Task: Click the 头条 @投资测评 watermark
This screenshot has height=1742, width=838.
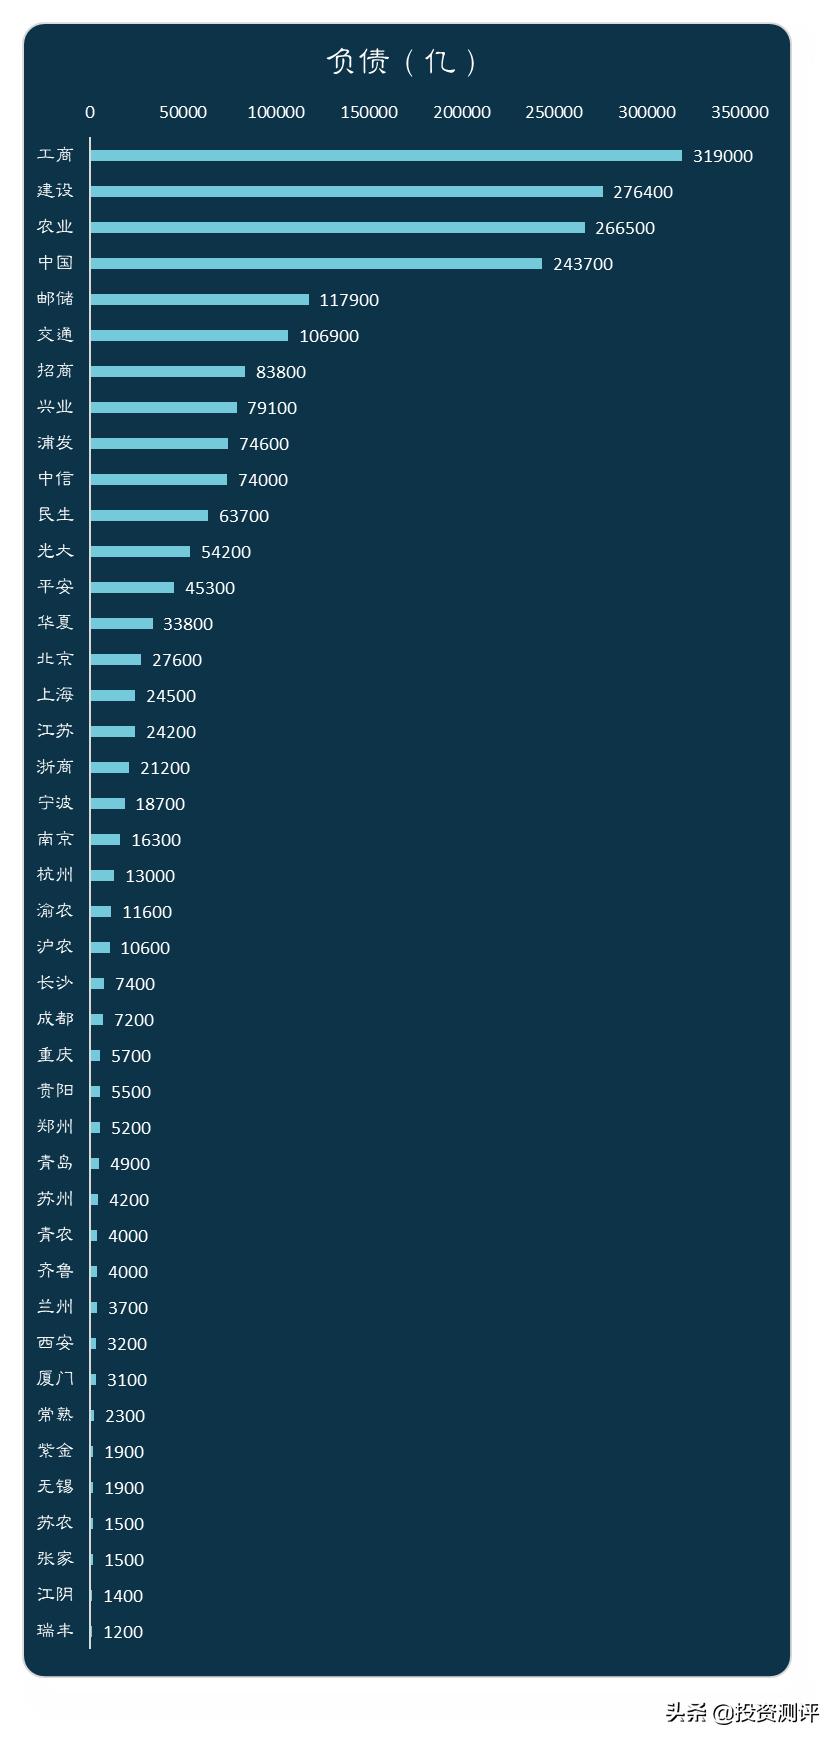Action: tap(741, 1712)
